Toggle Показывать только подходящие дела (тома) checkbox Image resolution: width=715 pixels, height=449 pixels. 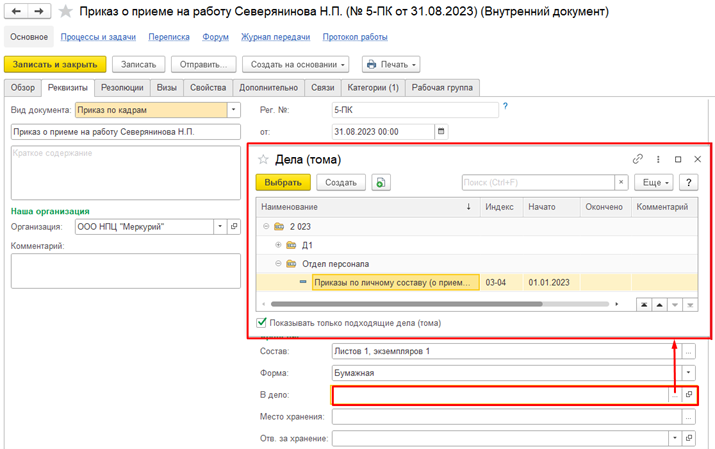[x=261, y=323]
